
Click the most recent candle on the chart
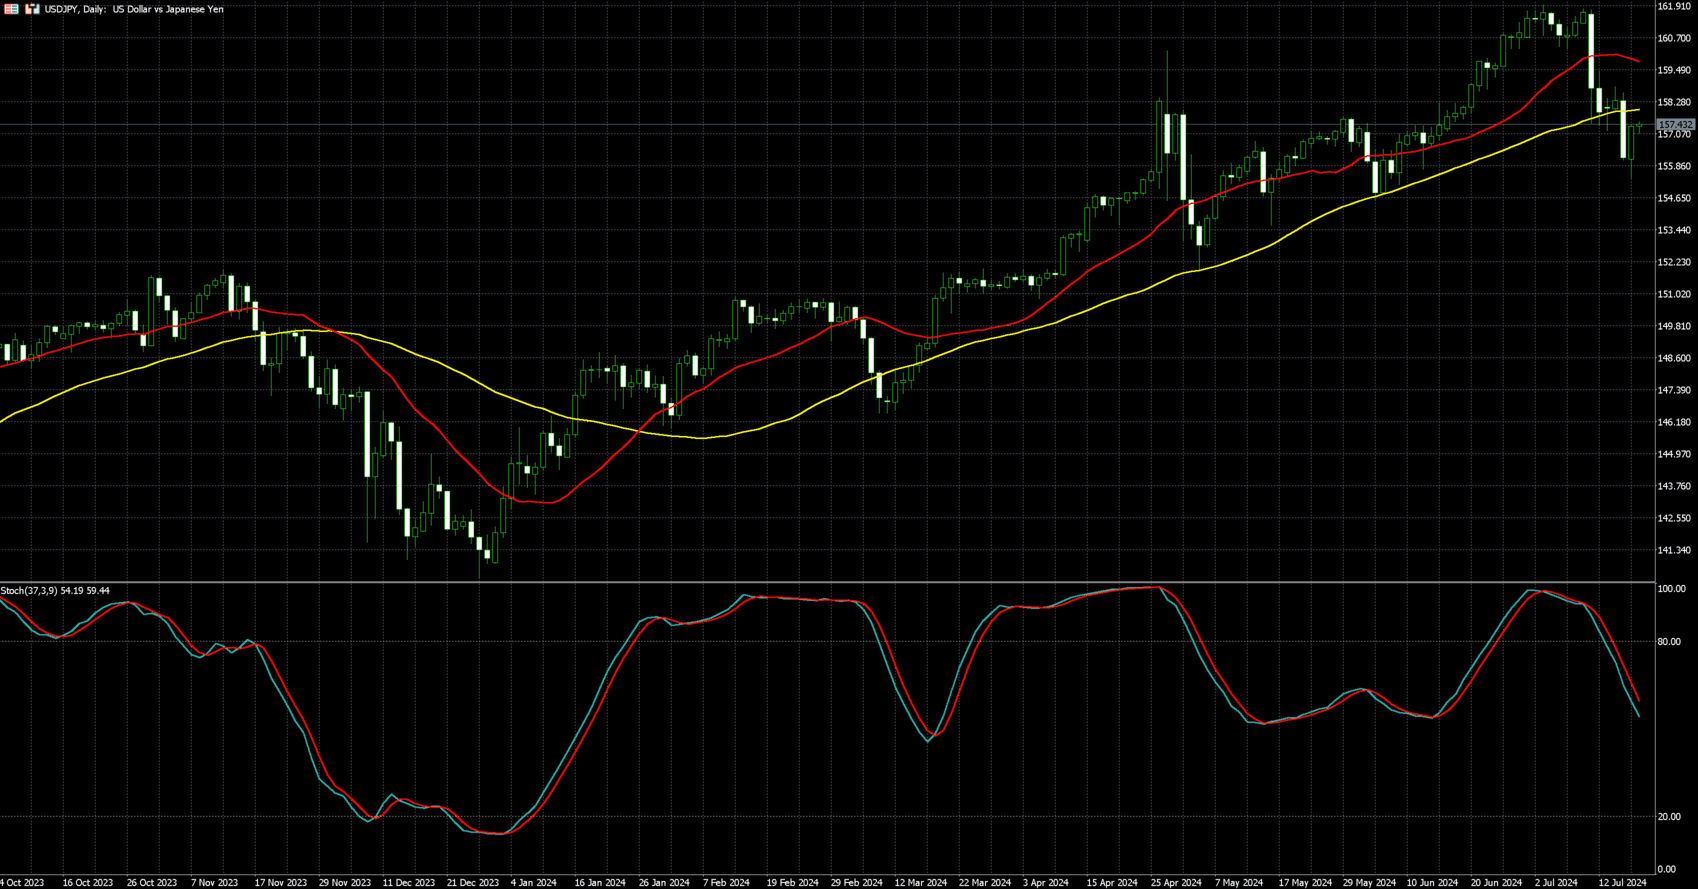coord(1639,126)
